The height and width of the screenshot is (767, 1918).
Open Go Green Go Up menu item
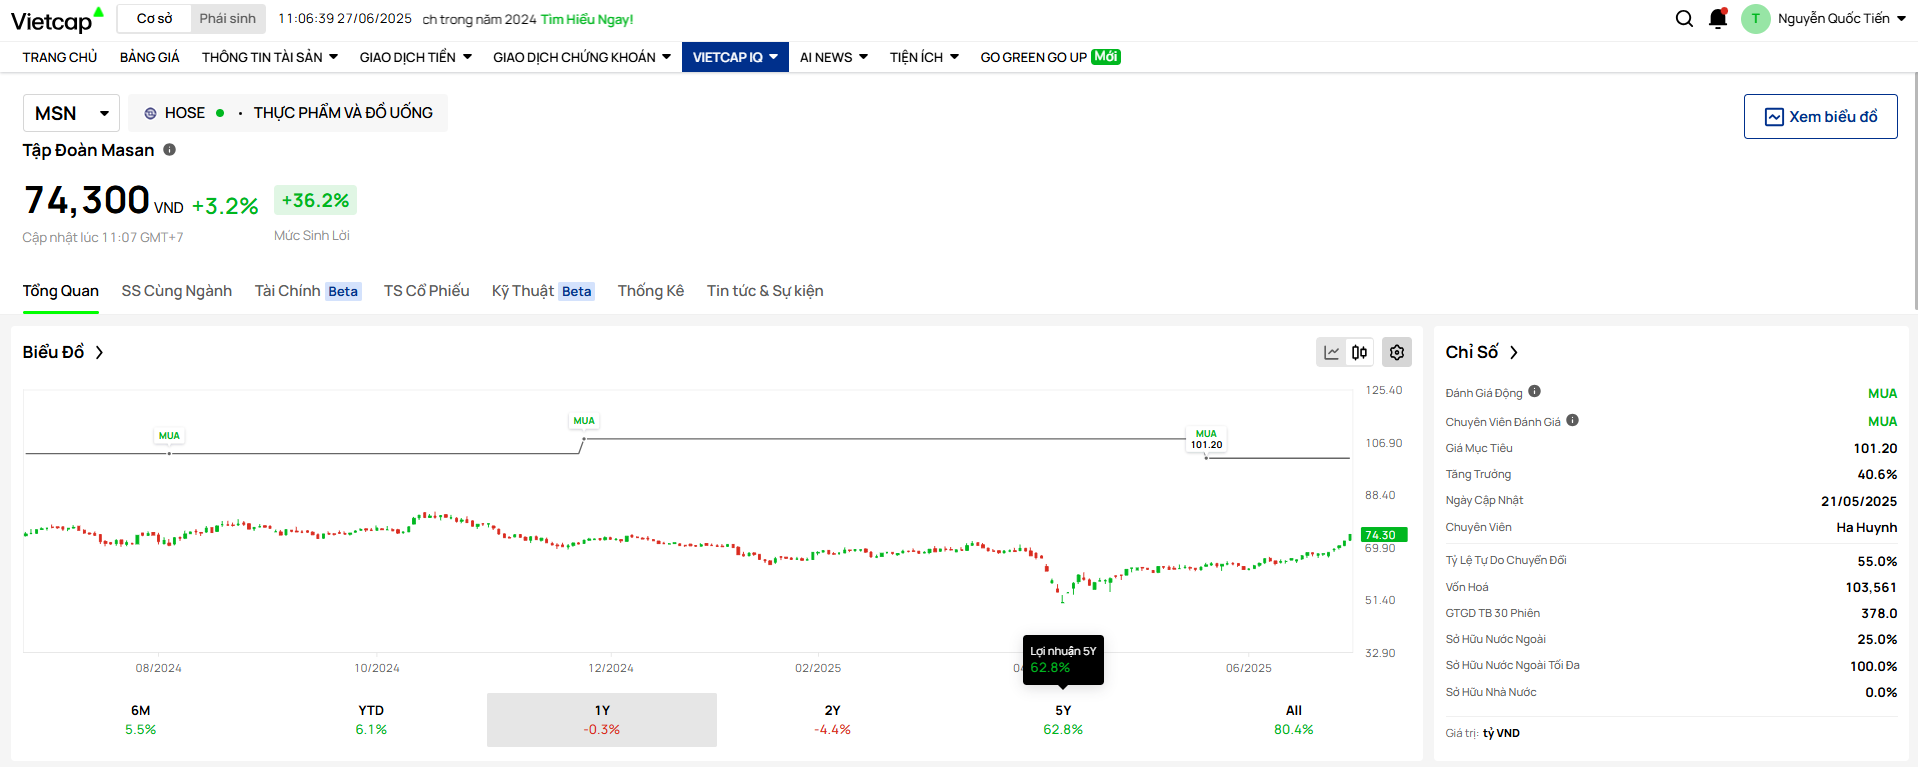(1050, 57)
